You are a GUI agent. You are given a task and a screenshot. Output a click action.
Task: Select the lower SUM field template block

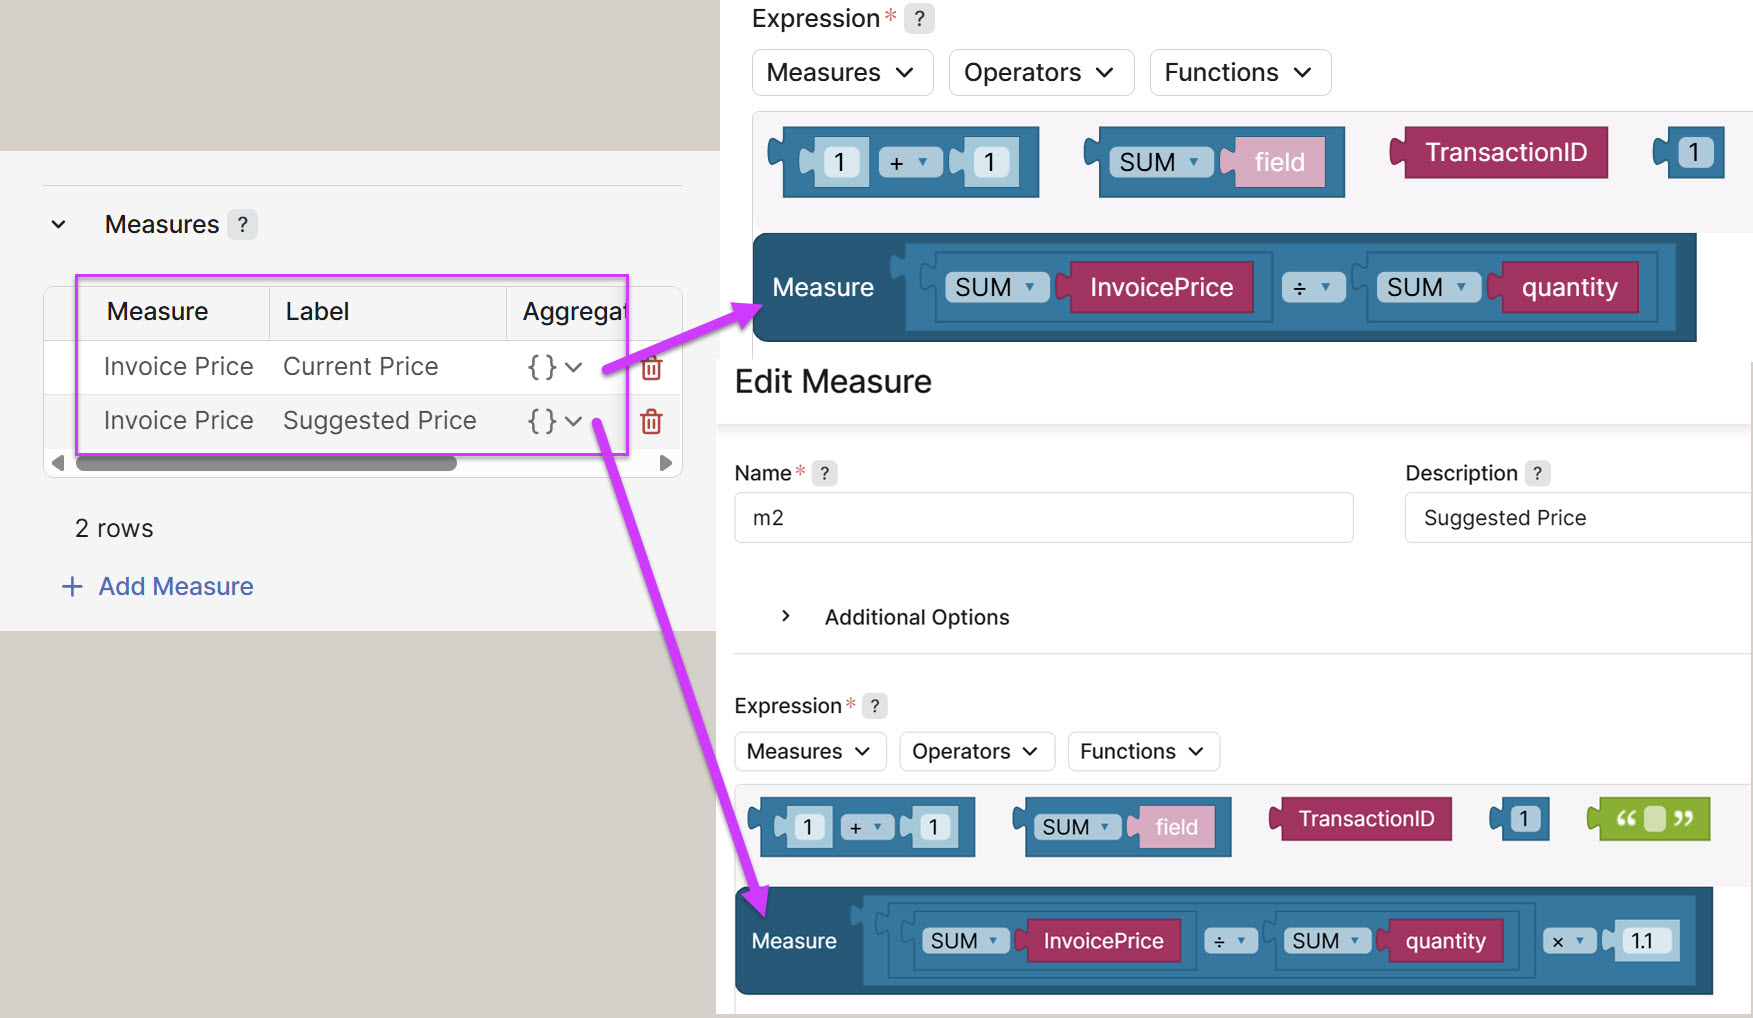[1124, 827]
